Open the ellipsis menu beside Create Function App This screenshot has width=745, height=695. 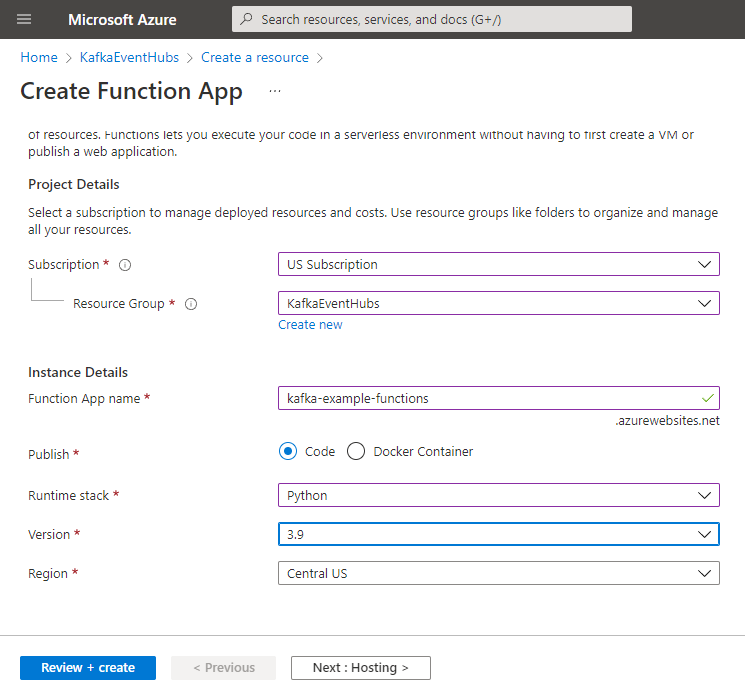click(275, 91)
